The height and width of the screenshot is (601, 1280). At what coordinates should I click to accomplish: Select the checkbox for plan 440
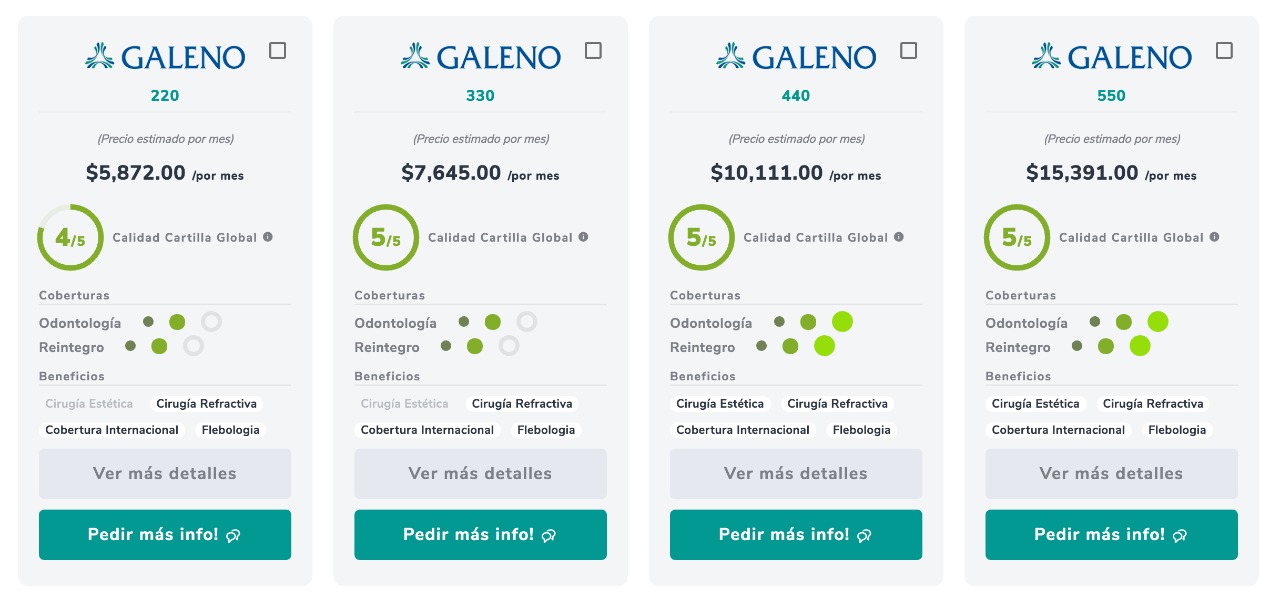pyautogui.click(x=909, y=51)
